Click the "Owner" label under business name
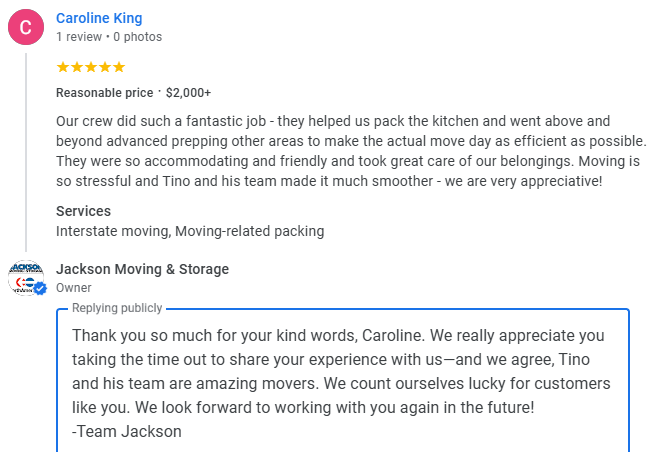This screenshot has width=652, height=452. (x=73, y=288)
